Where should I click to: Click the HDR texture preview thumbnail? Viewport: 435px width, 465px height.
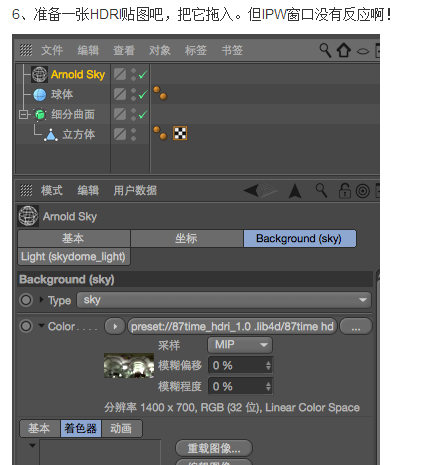[x=129, y=366]
